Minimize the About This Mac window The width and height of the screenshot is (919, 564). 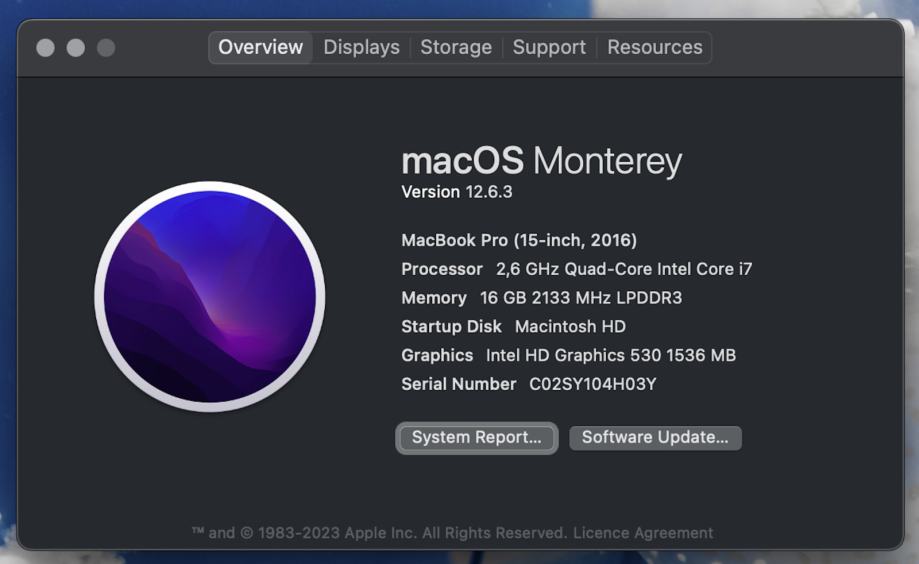pyautogui.click(x=76, y=48)
